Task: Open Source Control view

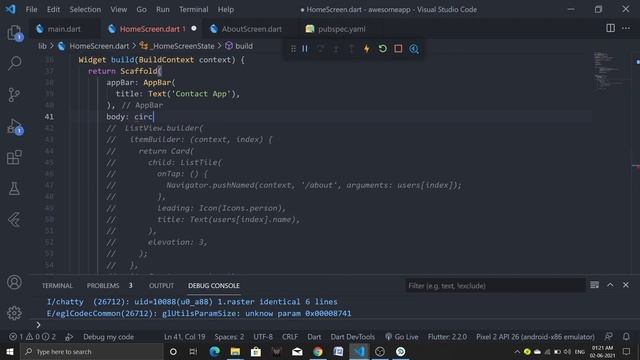Action: 14,95
